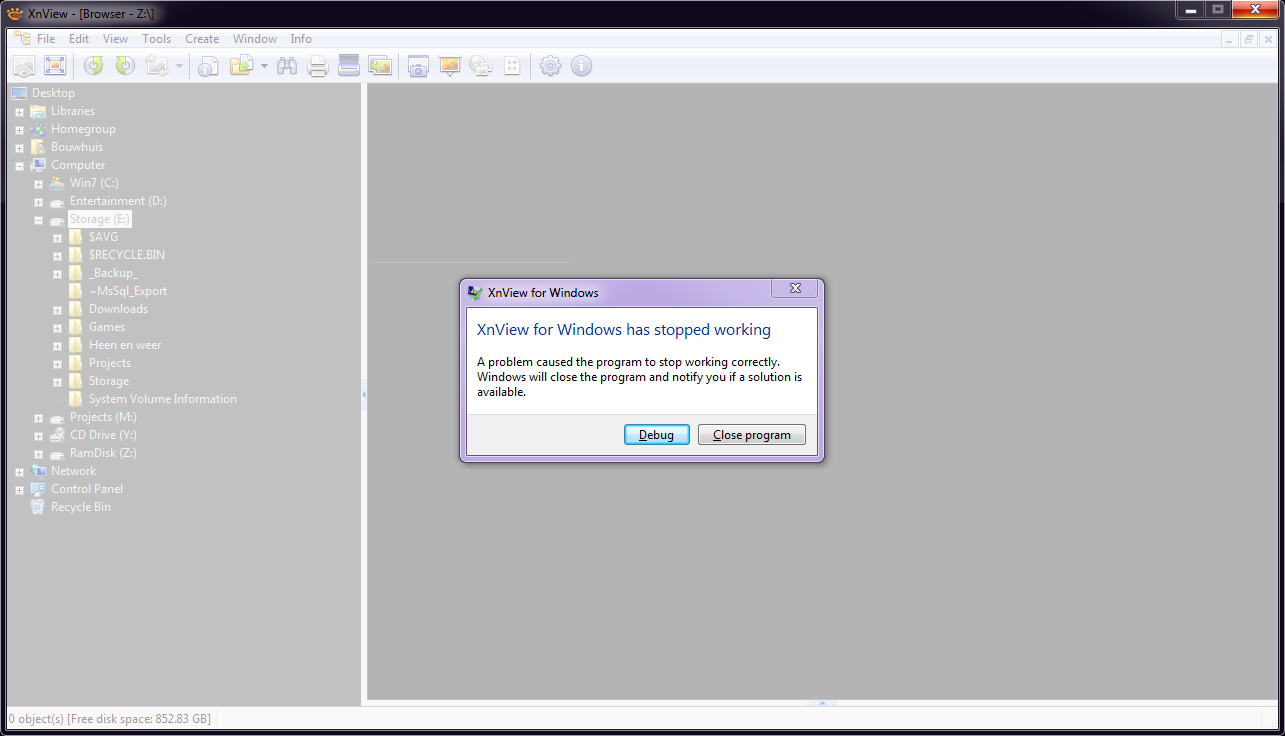Click the Rotate left toolbar icon
Image resolution: width=1285 pixels, height=736 pixels.
coord(93,66)
